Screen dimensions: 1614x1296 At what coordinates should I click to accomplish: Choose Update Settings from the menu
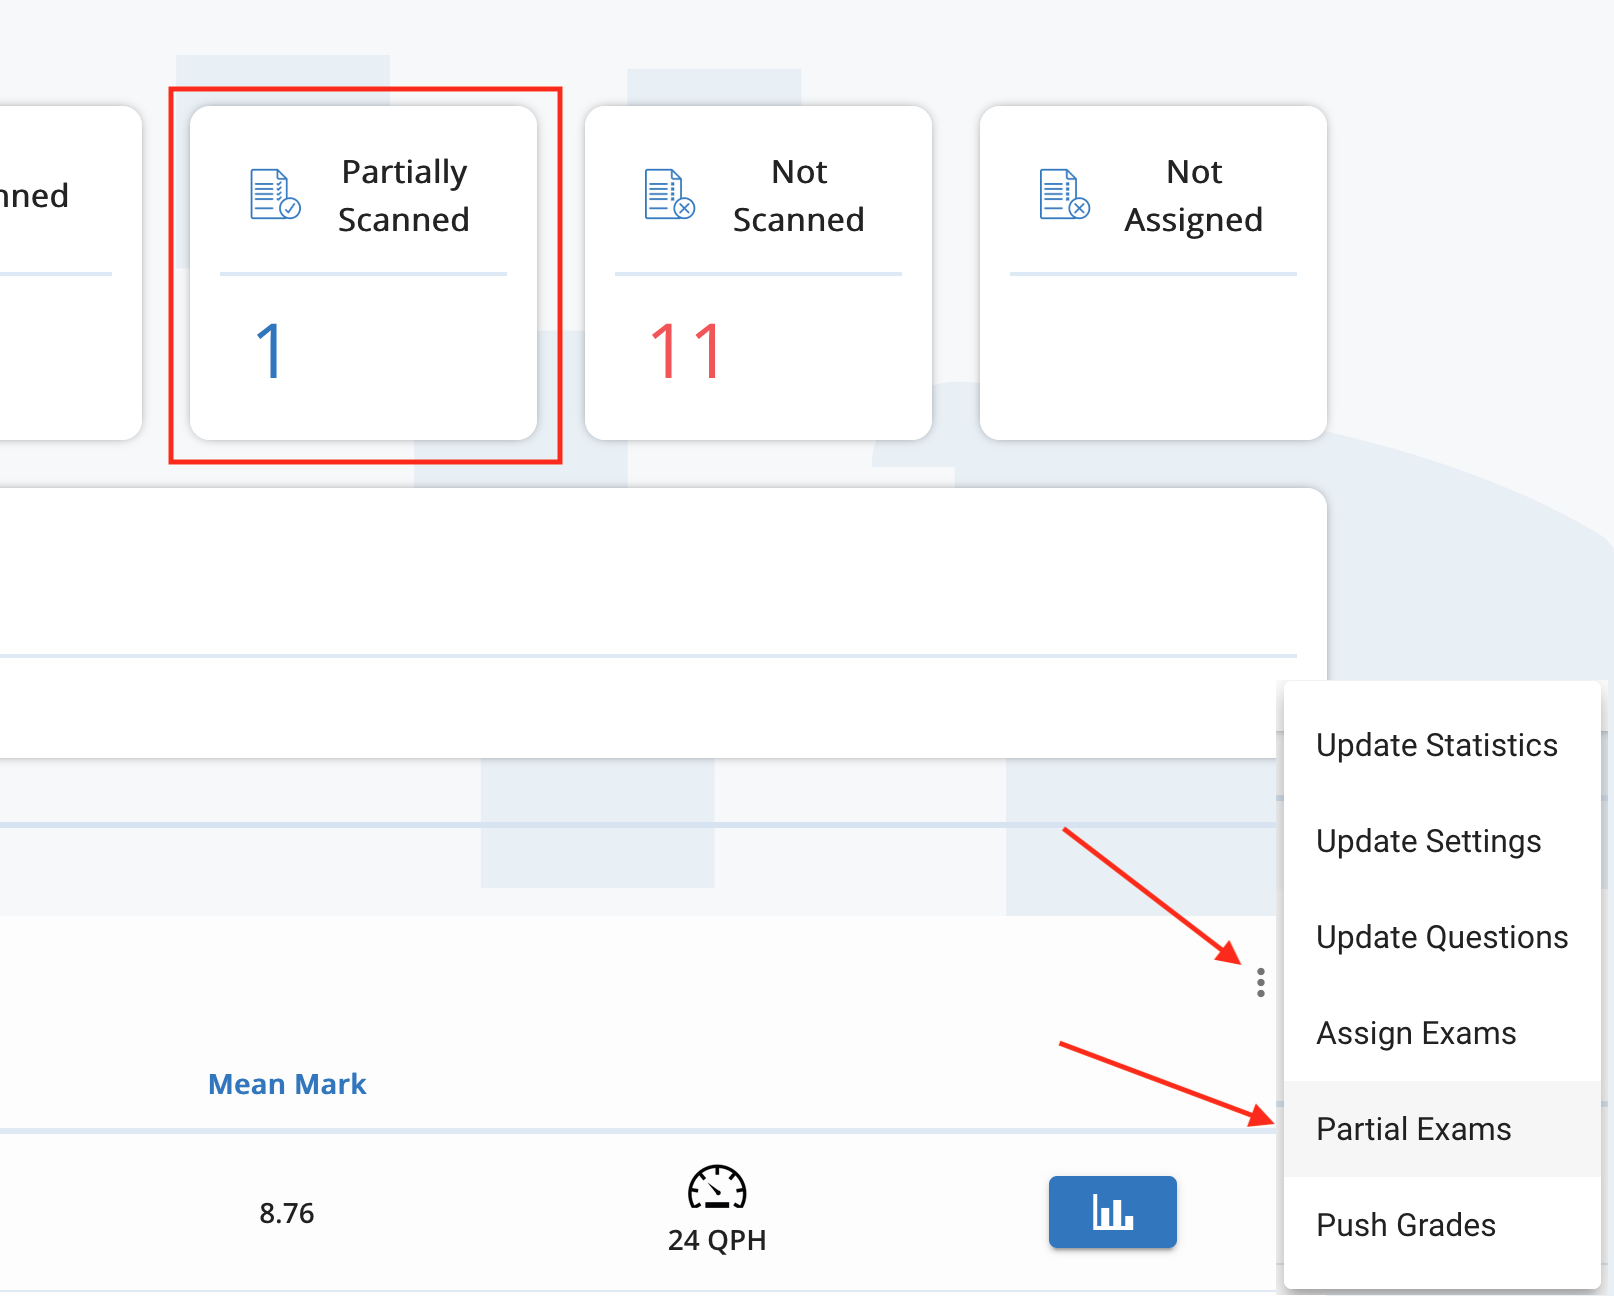point(1441,841)
